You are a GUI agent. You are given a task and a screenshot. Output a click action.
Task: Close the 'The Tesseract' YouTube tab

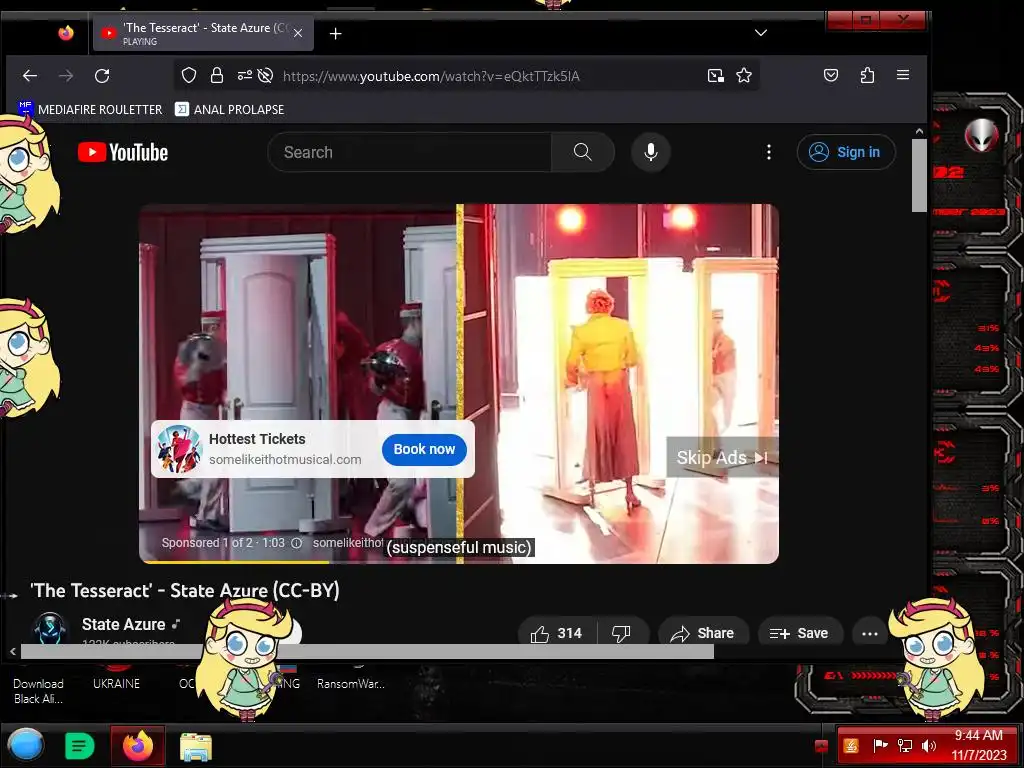pos(298,33)
